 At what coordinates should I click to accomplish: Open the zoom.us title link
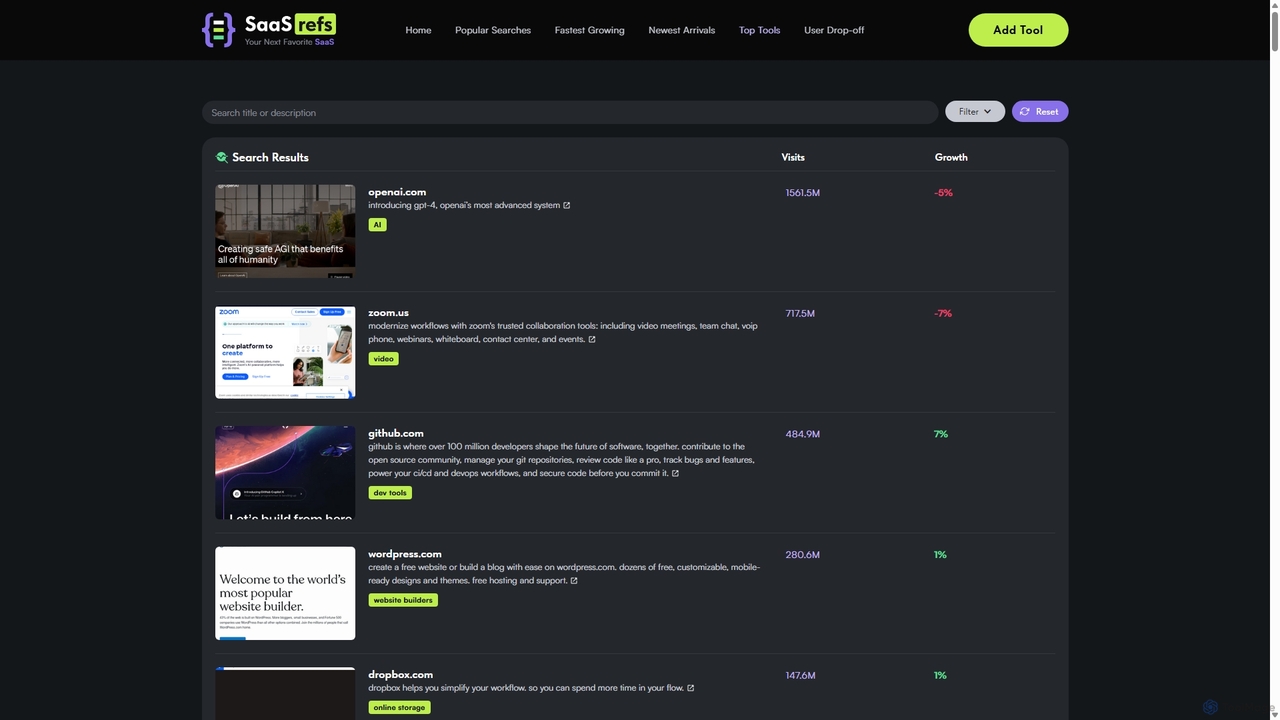pos(388,313)
